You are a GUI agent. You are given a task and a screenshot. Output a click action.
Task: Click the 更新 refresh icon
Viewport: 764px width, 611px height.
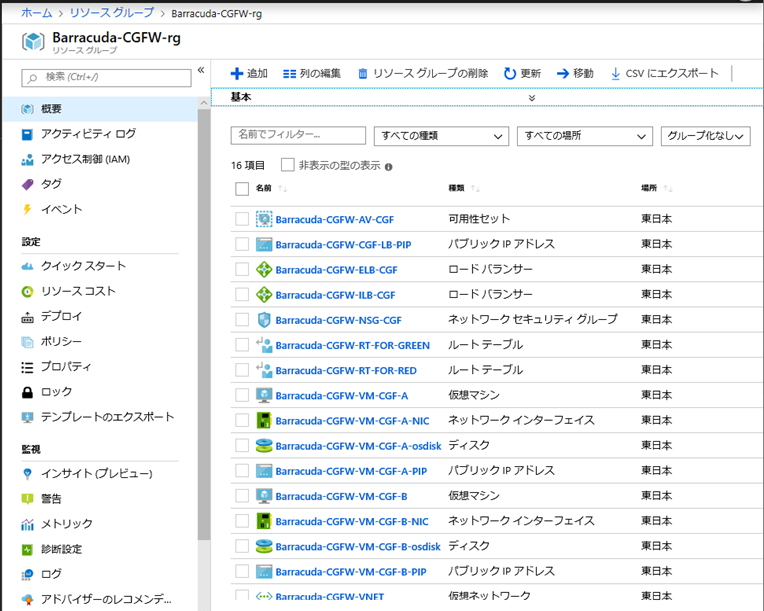tap(510, 74)
